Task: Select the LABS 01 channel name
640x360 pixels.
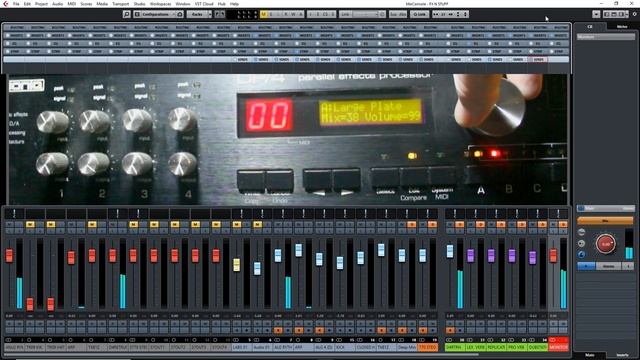Action: coord(241,347)
